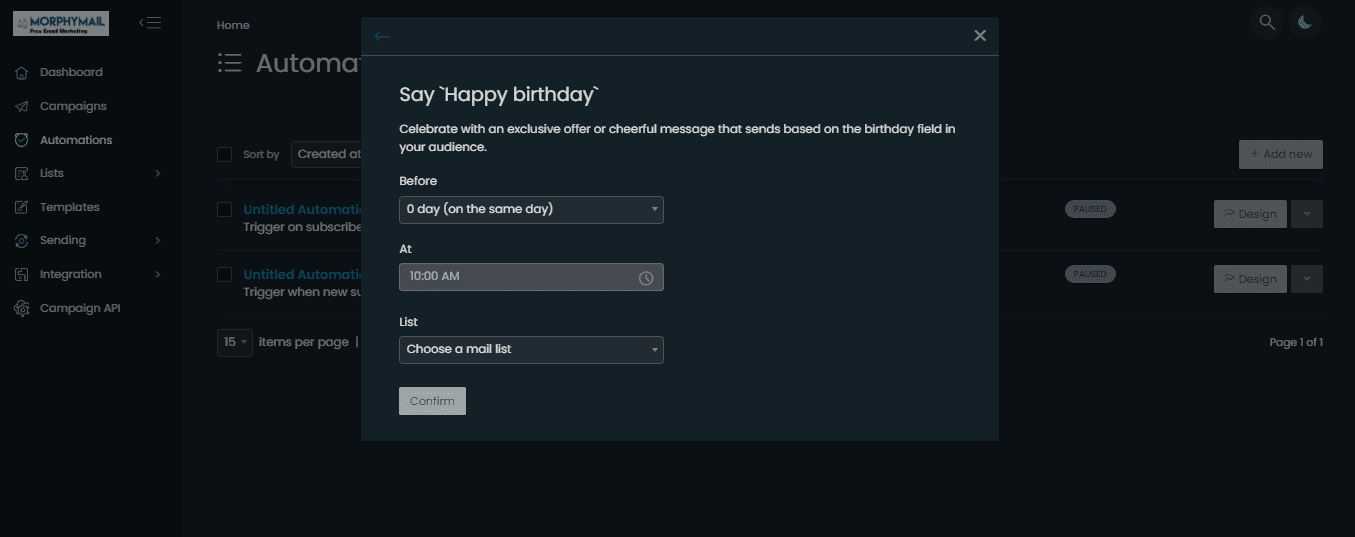Collapse the sidebar with the menu toggle icon

pos(150,22)
